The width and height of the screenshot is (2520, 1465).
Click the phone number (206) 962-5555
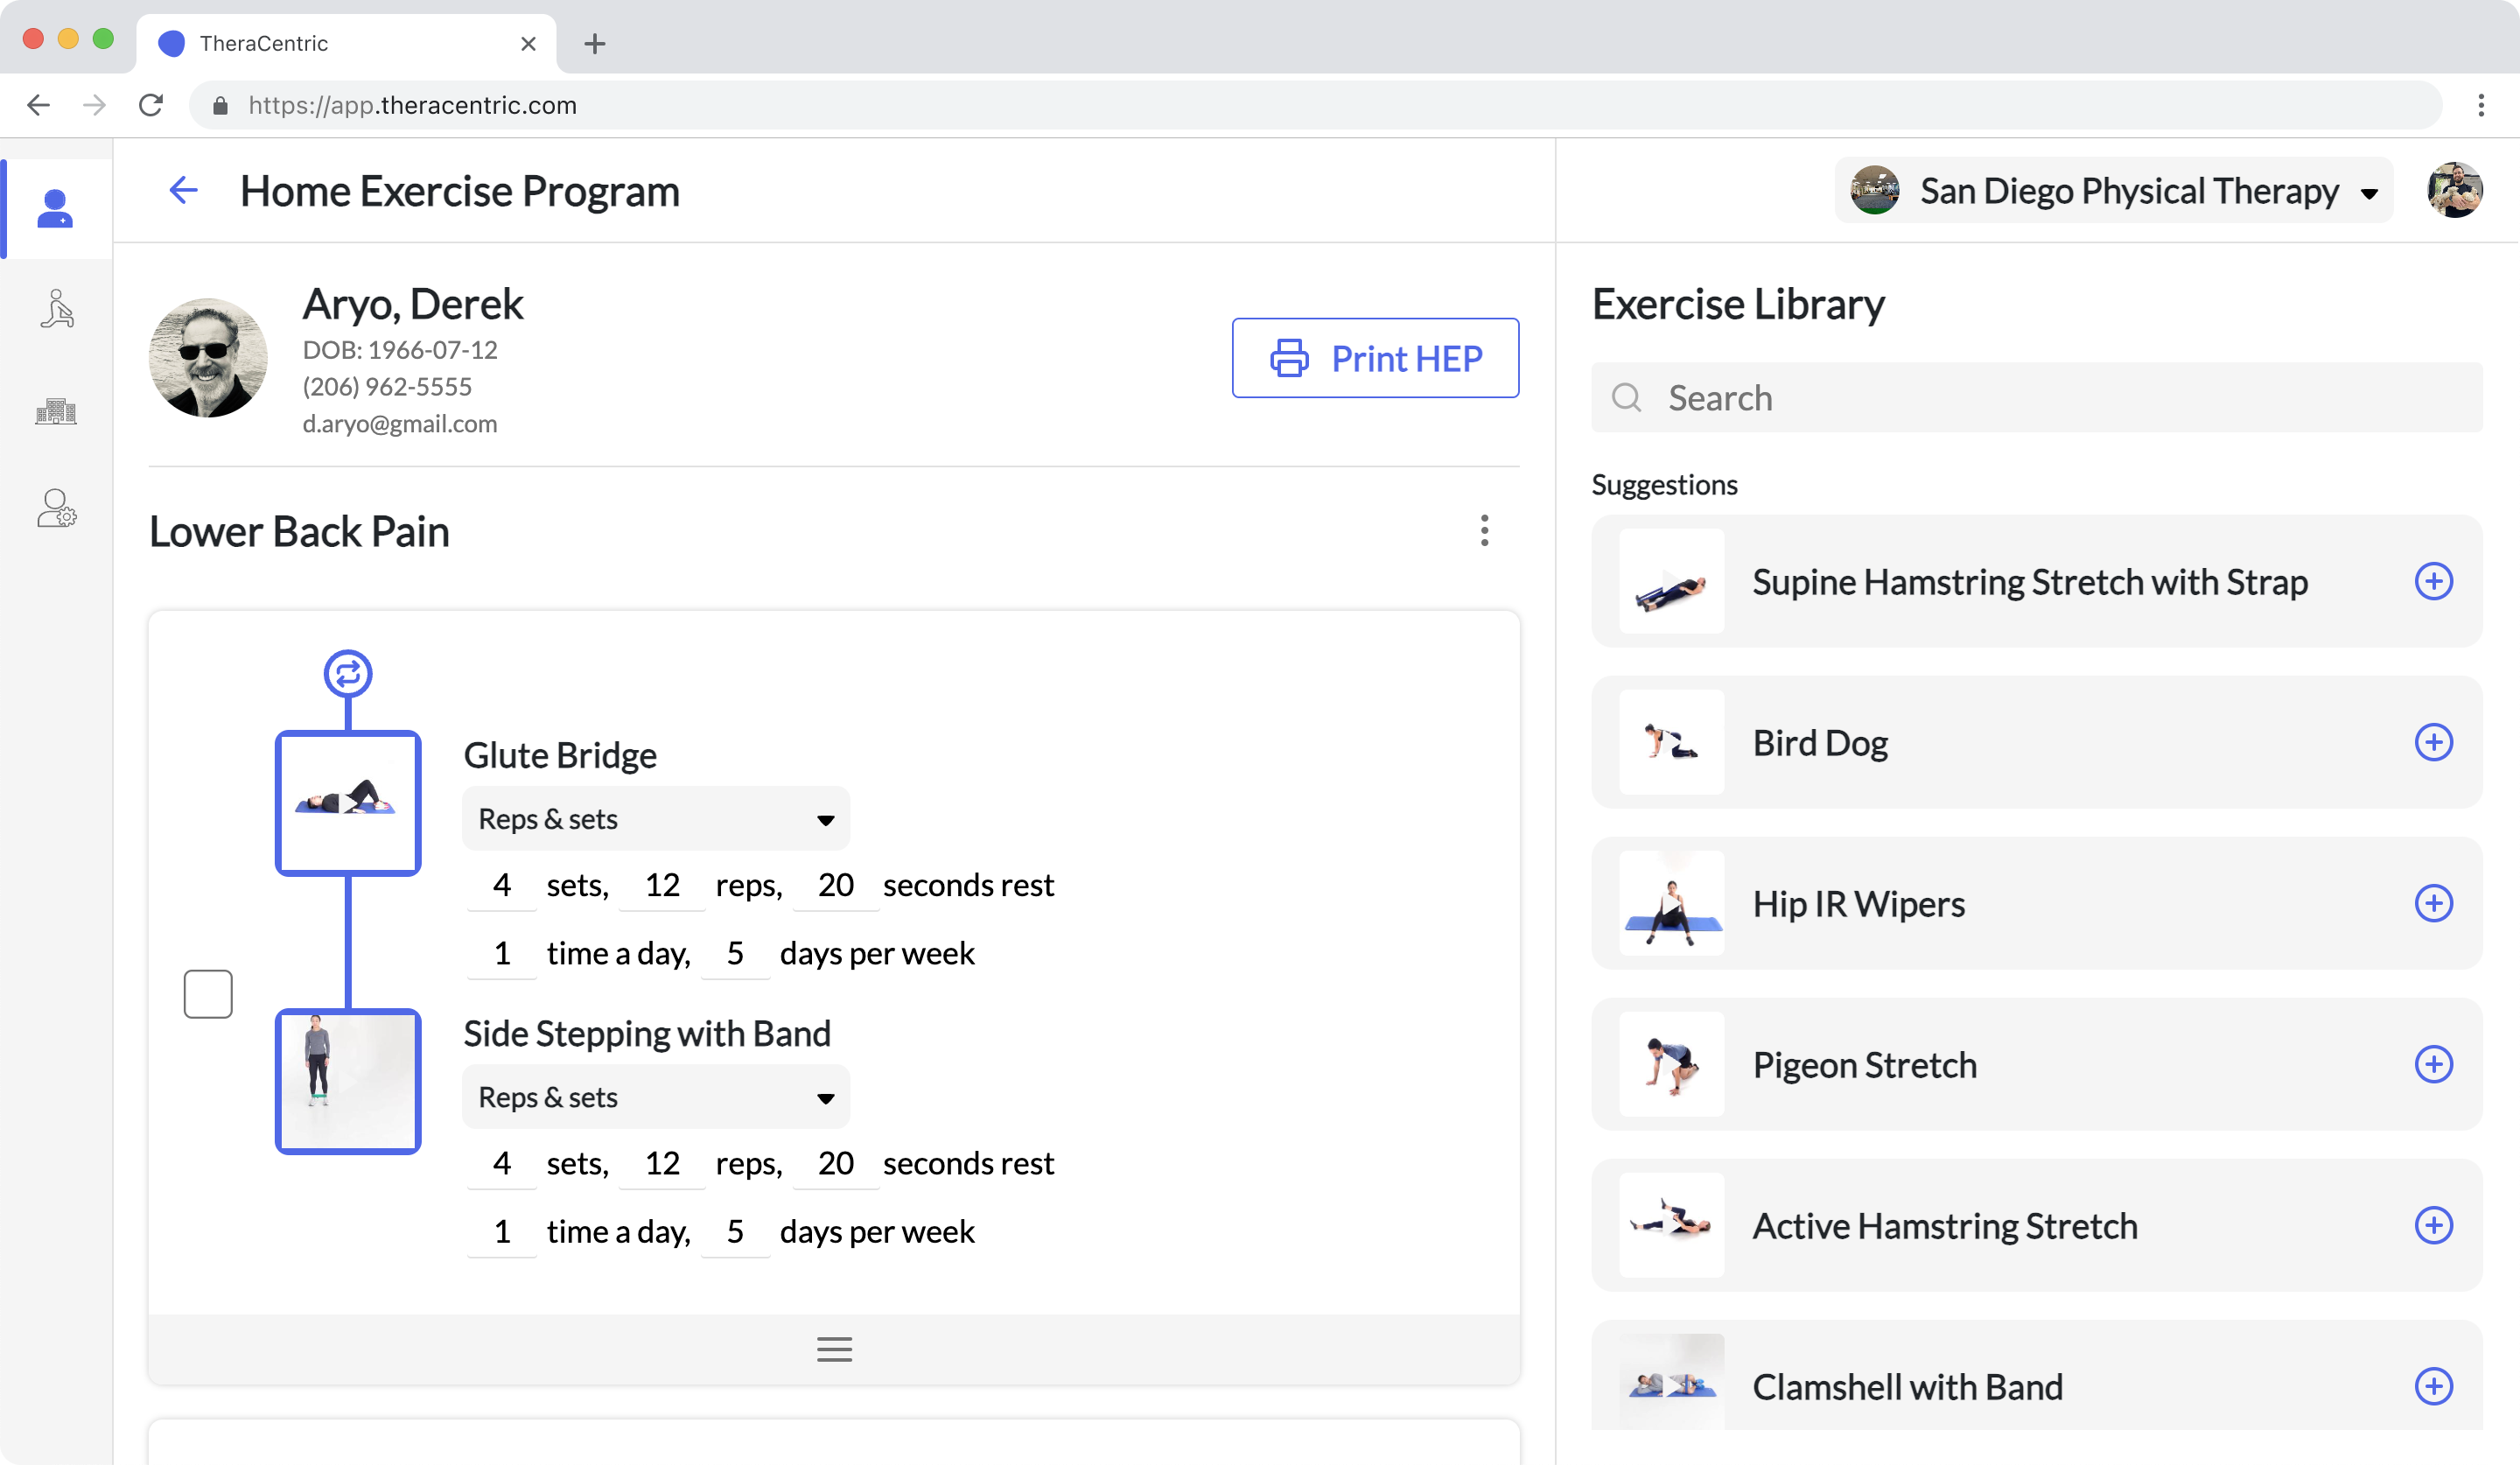pyautogui.click(x=387, y=387)
